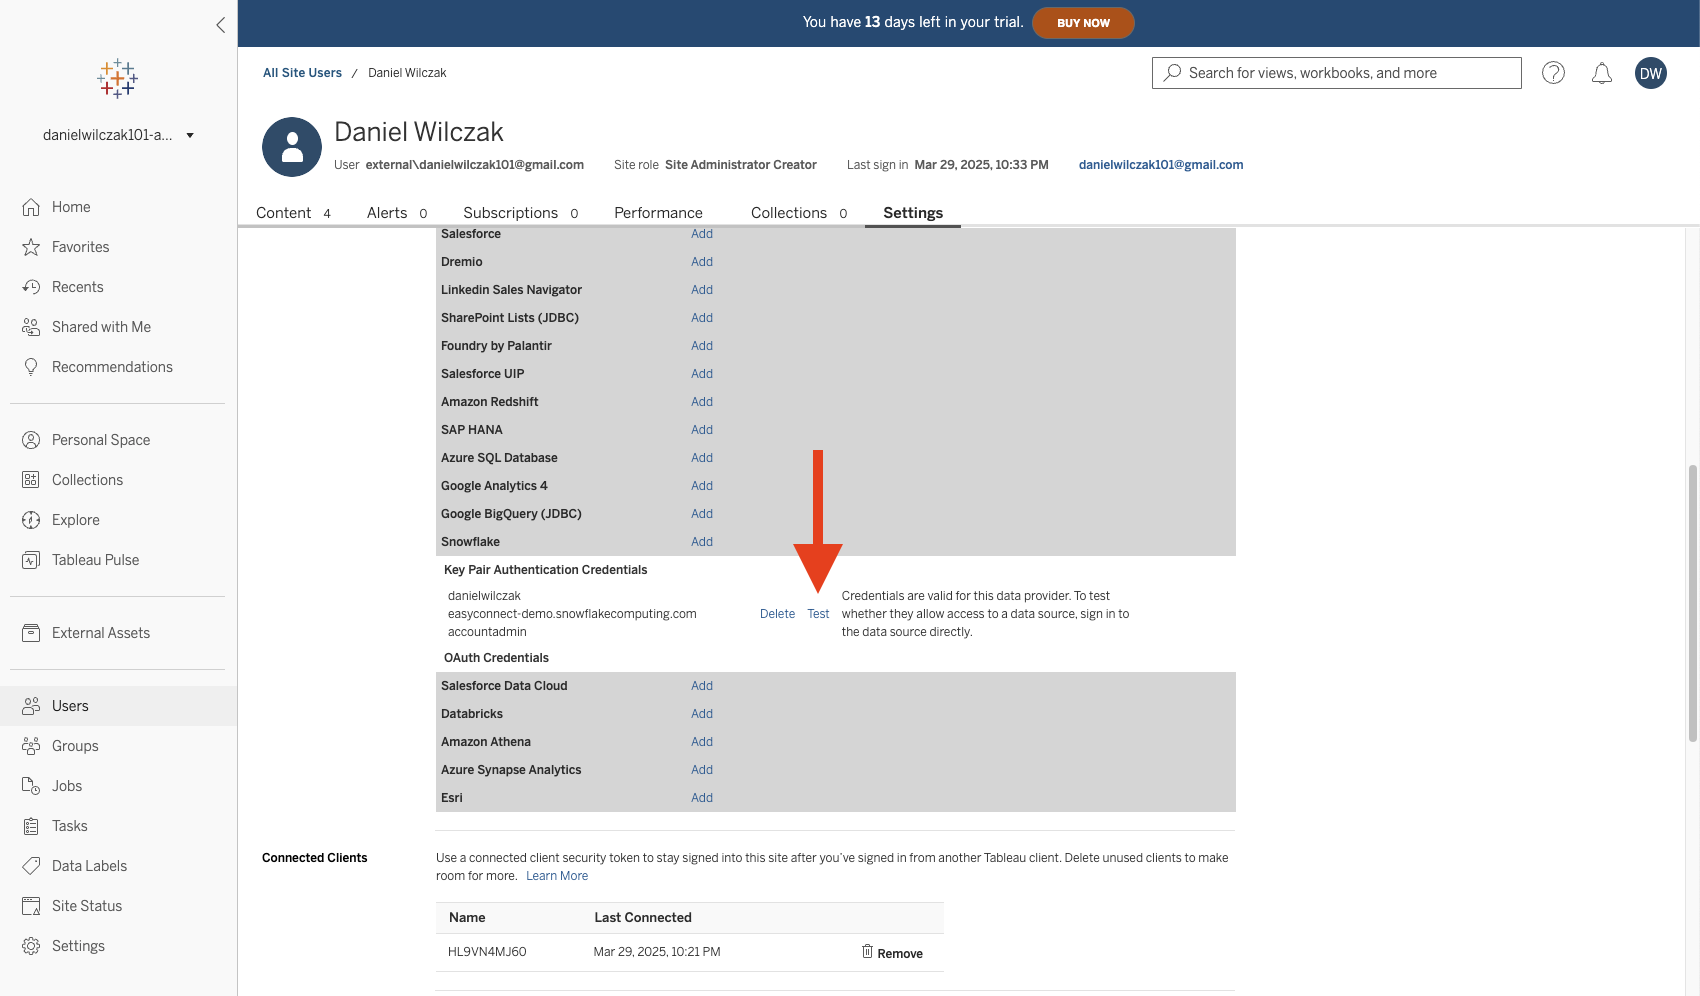Add Amazon Athena OAuth credentials
Viewport: 1700px width, 996px height.
coord(702,742)
